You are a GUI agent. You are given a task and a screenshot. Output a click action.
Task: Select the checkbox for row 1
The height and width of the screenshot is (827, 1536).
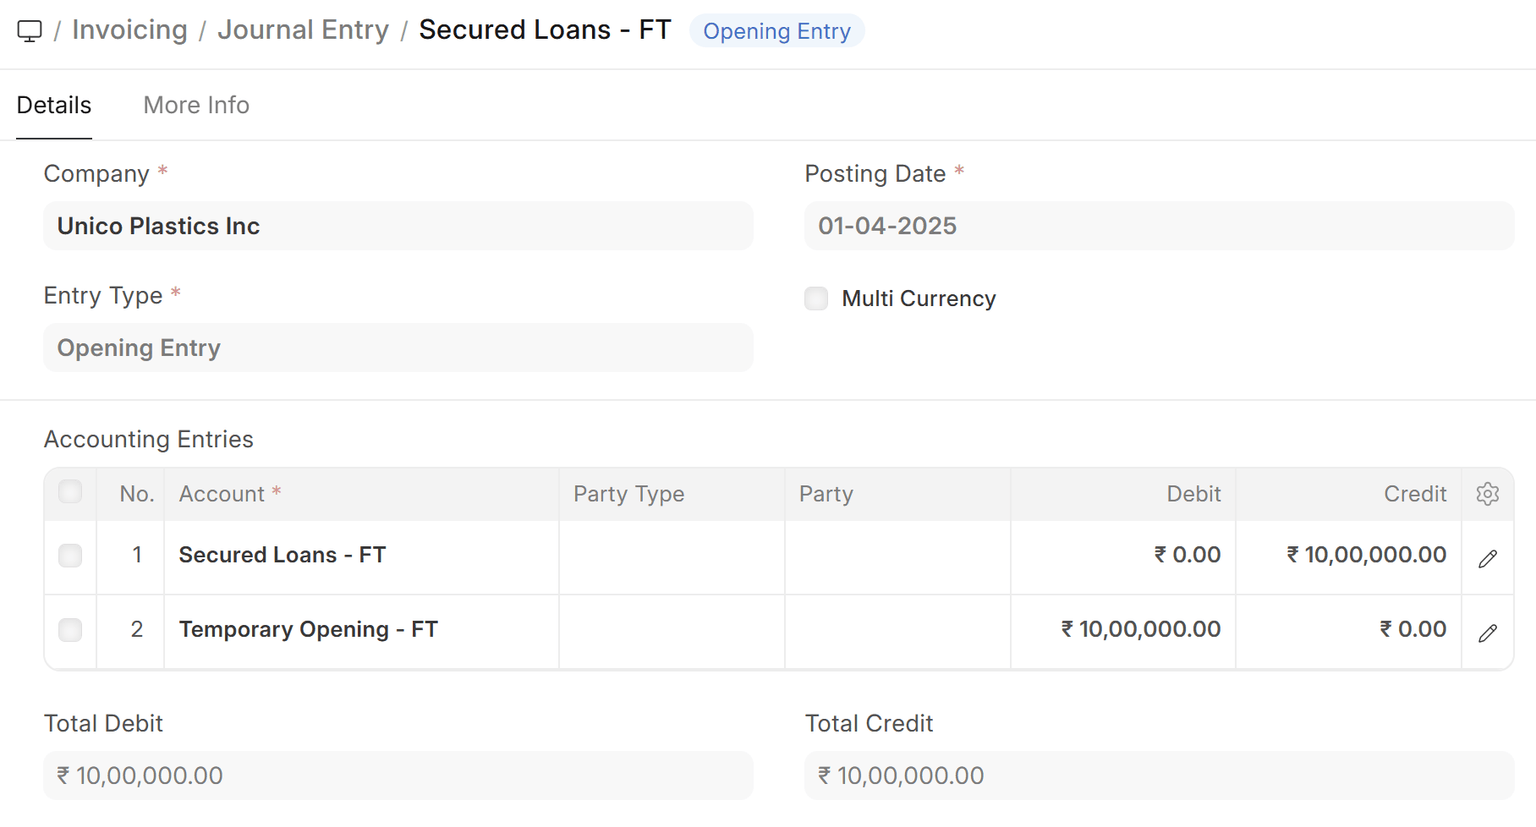pyautogui.click(x=70, y=555)
